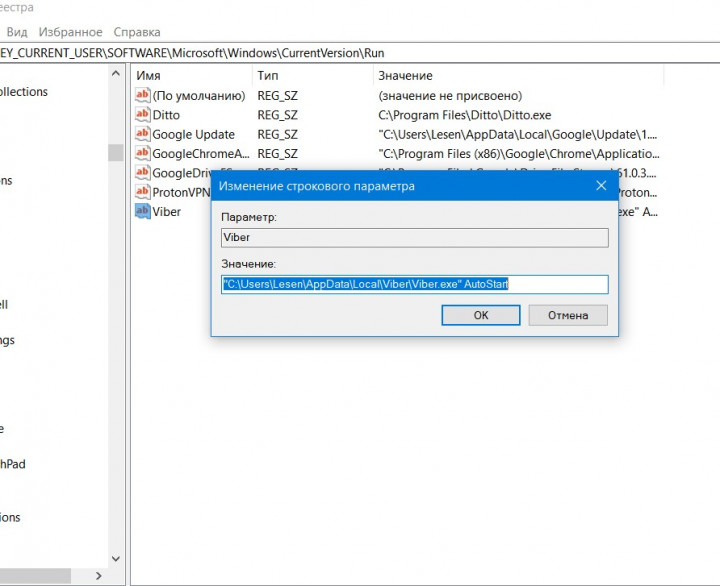
Task: Select the Ditto entry's REG_SZ icon
Action: point(142,115)
